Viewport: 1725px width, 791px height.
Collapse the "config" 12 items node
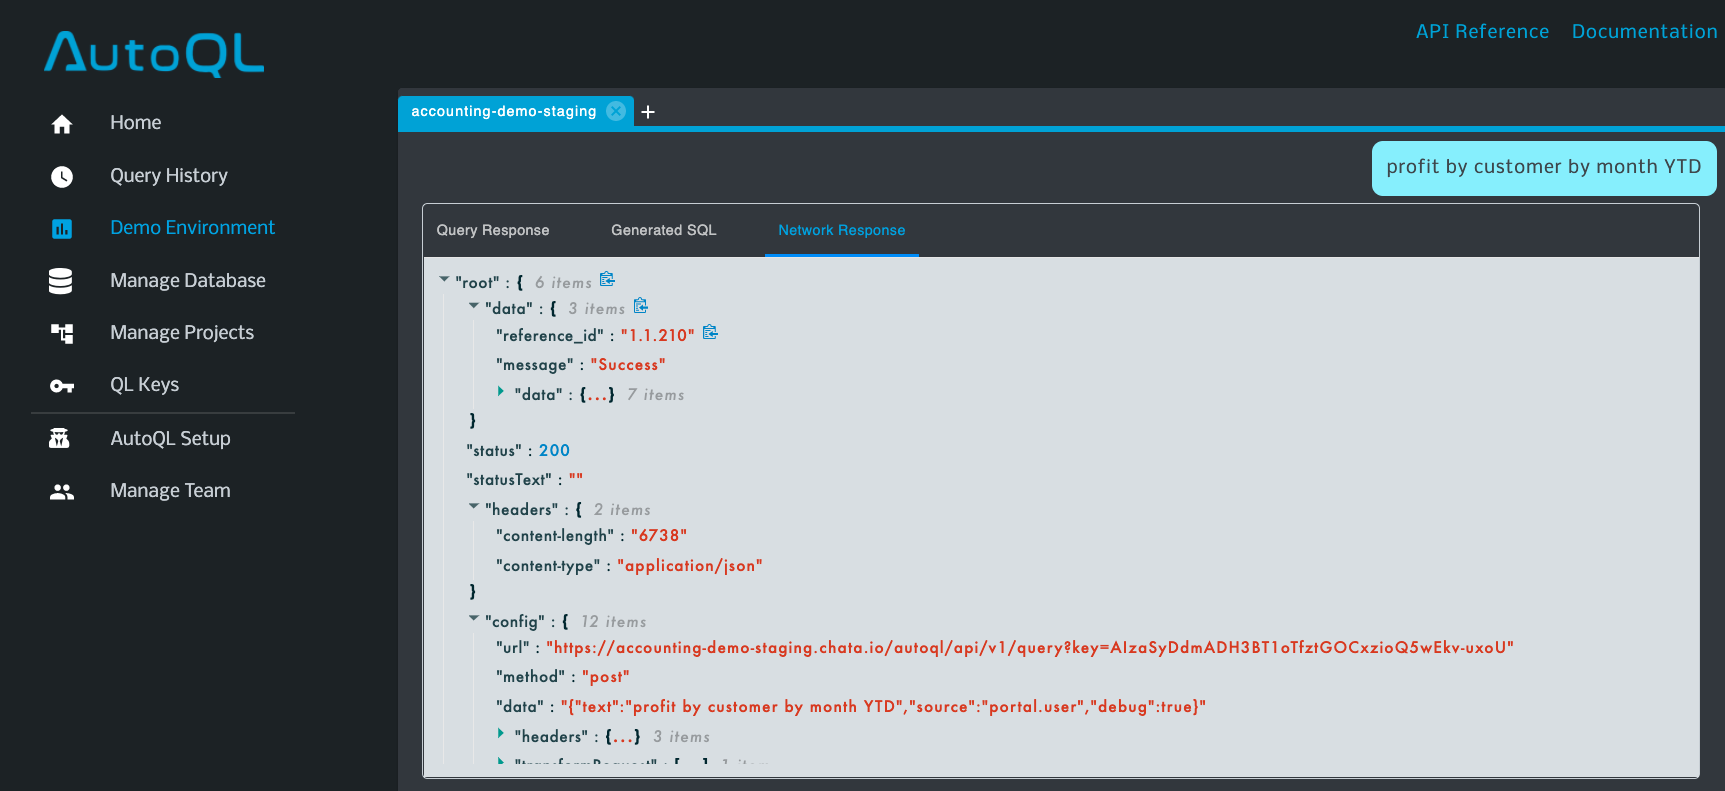pos(474,619)
